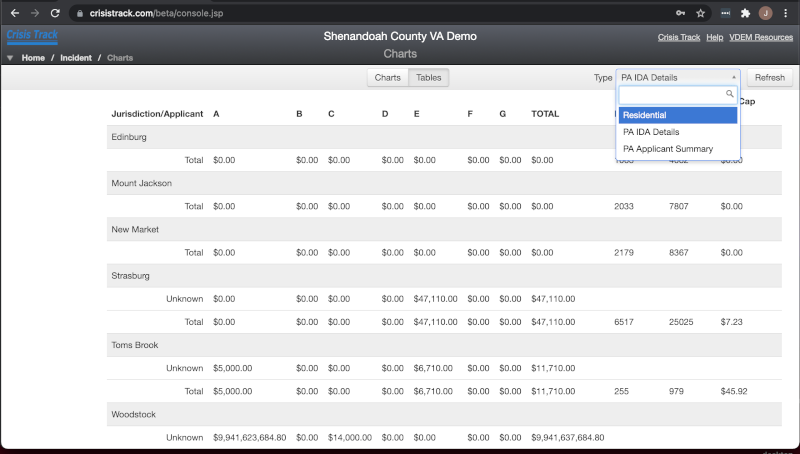Click the $7.23 per capita value
Image resolution: width=800 pixels, height=454 pixels.
coord(731,322)
